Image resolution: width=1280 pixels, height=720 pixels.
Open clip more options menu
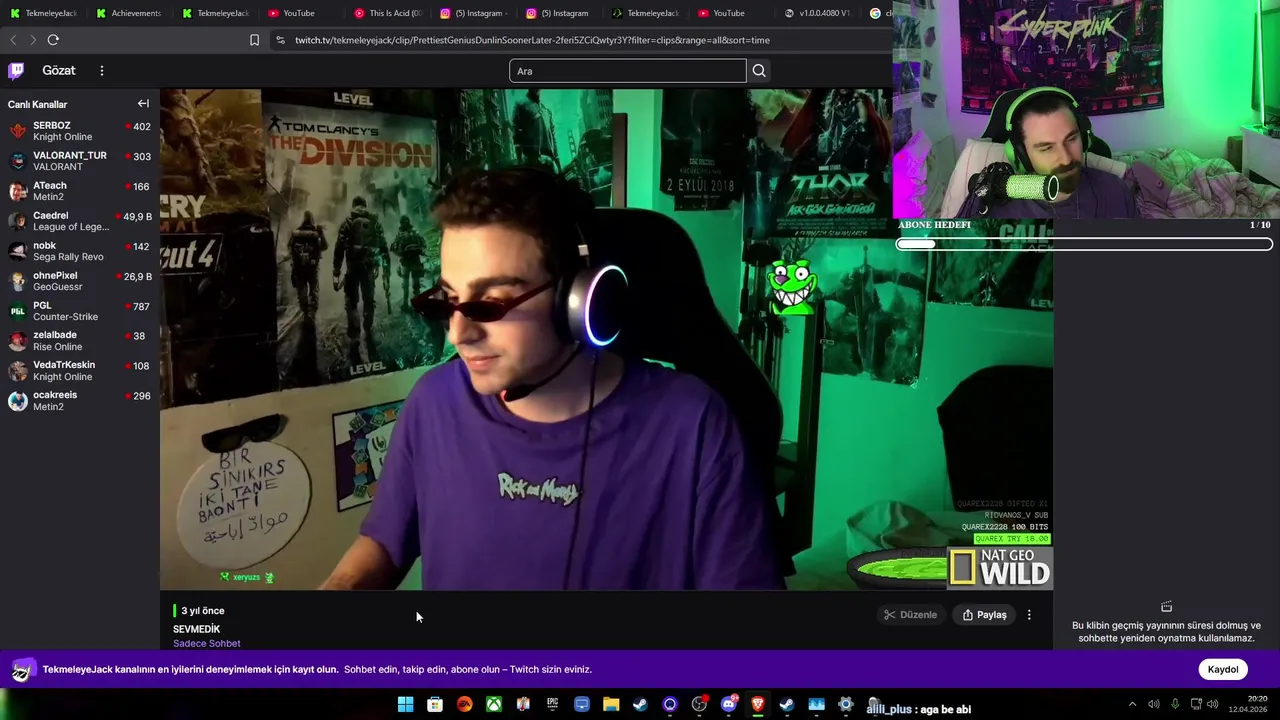coord(1029,615)
